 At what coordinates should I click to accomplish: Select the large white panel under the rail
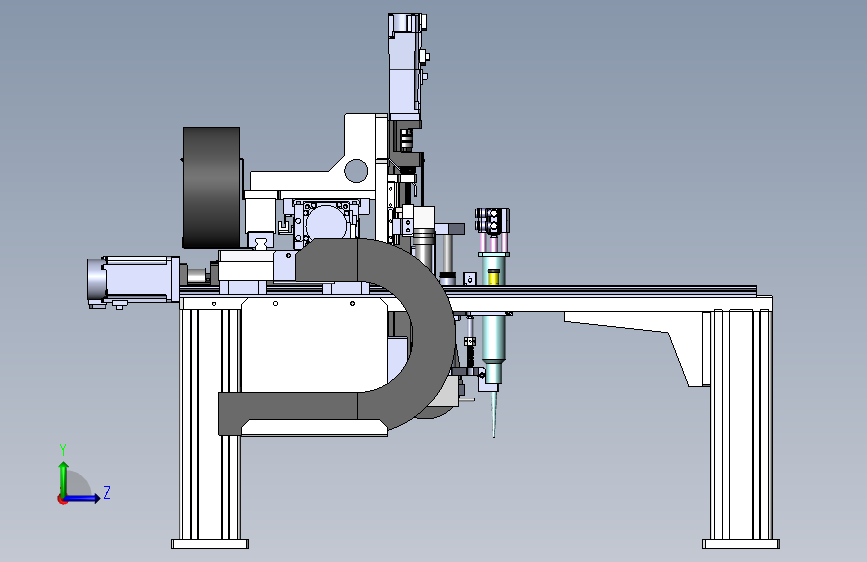315,345
